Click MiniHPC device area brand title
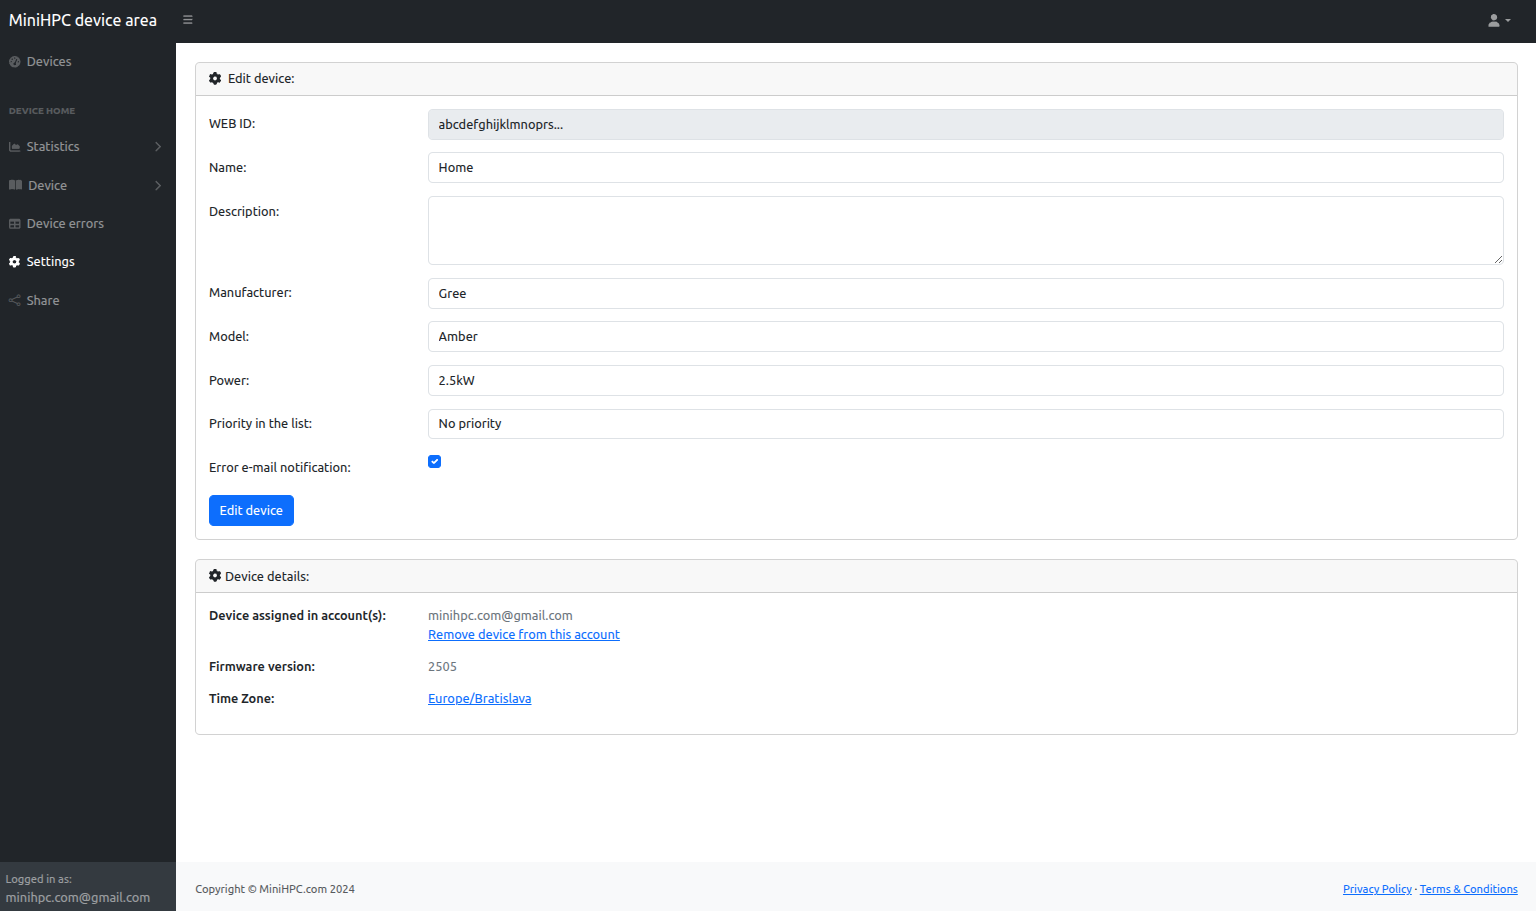Screen dimensions: 1536x911 83,20
